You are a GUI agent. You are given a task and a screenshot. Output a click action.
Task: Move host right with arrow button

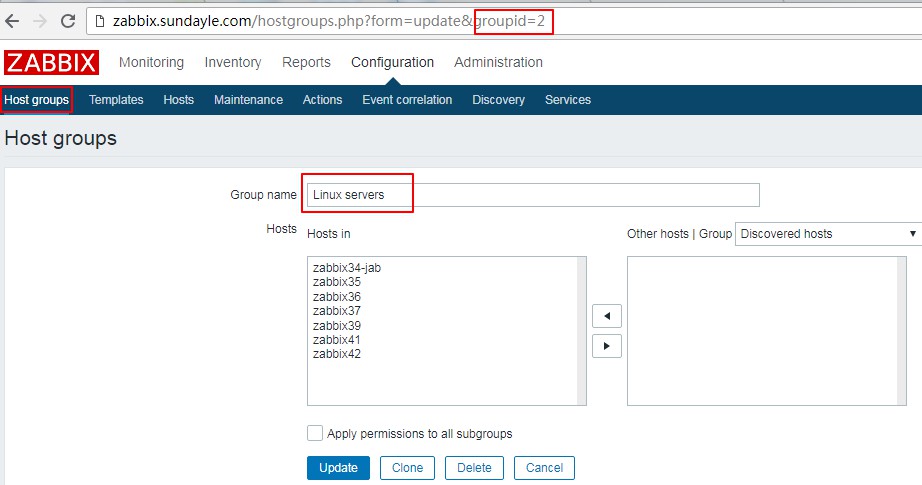[x=606, y=346]
